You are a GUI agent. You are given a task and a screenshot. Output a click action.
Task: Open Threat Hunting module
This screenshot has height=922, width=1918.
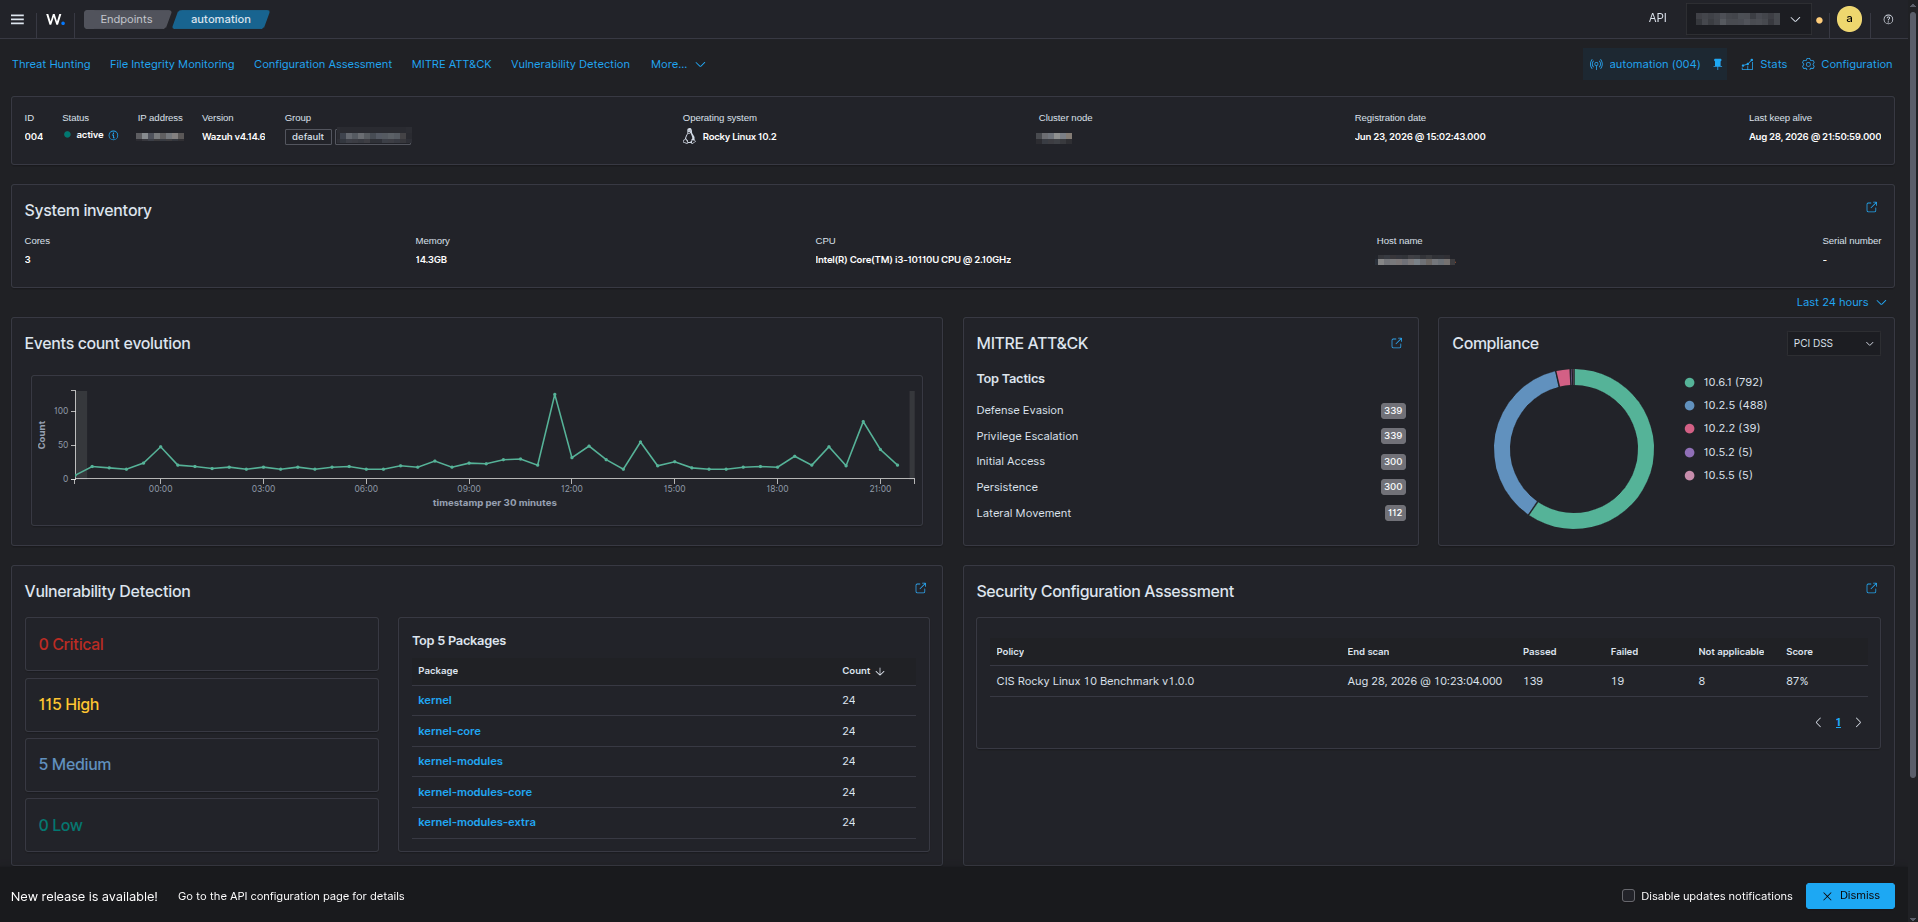[x=51, y=64]
